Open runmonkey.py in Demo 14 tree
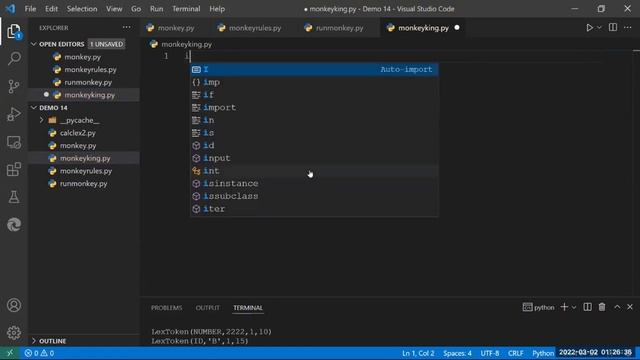 click(x=84, y=184)
